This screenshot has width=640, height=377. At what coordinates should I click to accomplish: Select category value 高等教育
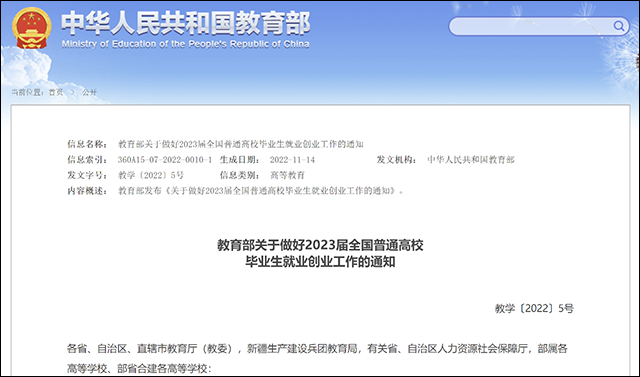pos(287,175)
